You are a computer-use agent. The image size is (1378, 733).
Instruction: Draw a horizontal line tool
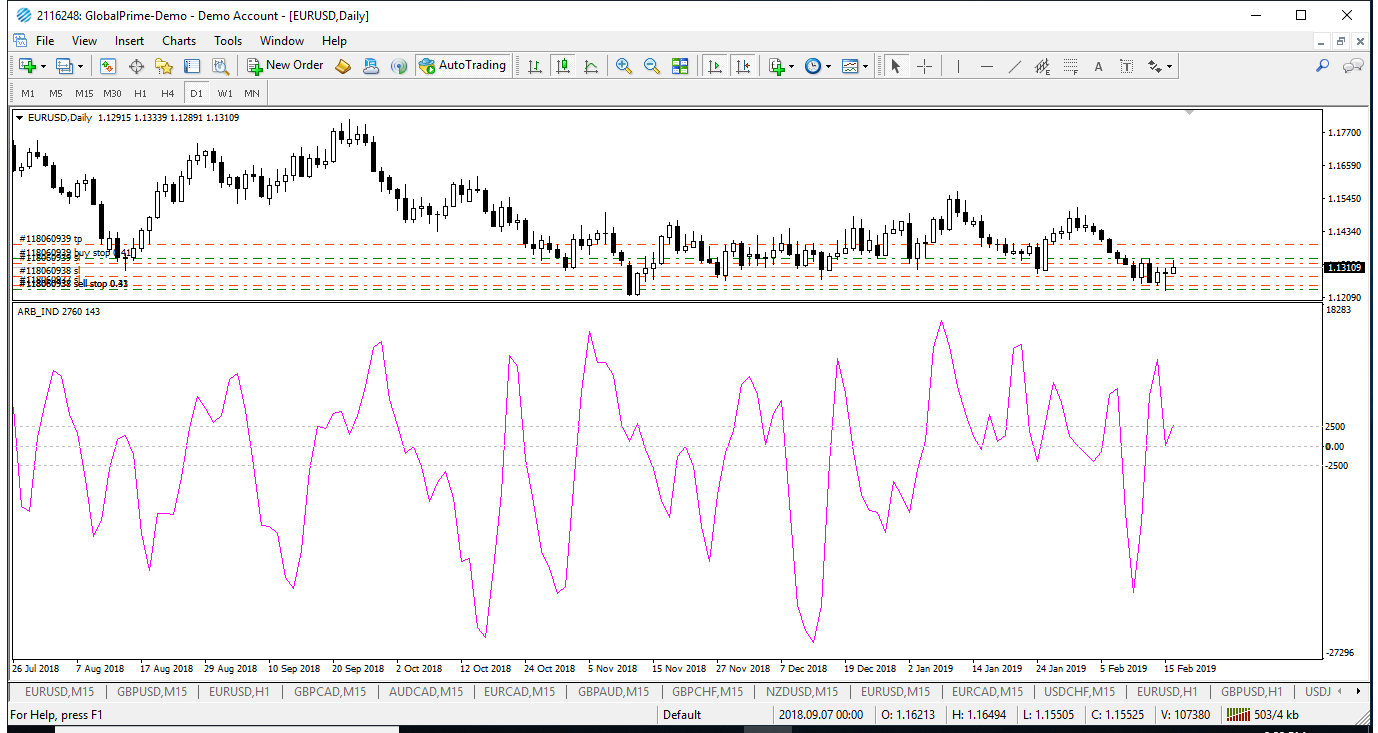(x=987, y=66)
